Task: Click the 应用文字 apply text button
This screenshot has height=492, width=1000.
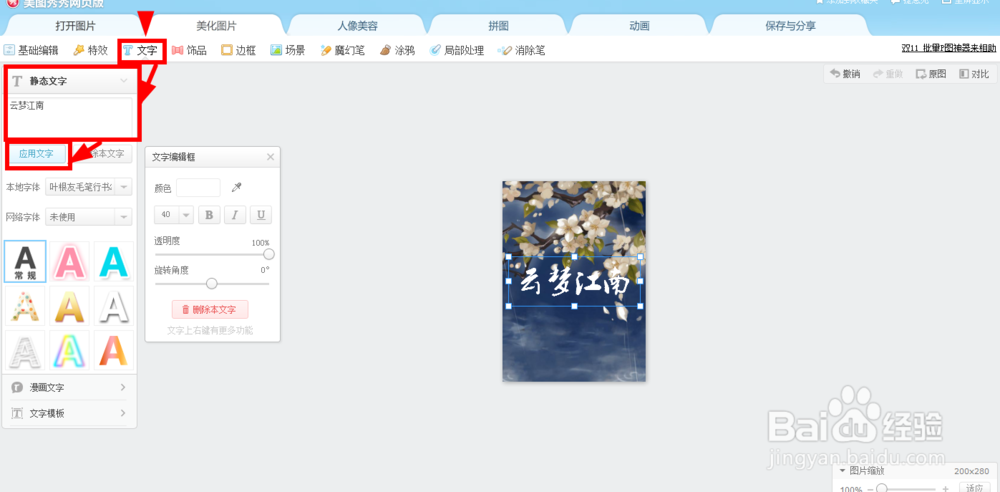Action: (x=36, y=154)
